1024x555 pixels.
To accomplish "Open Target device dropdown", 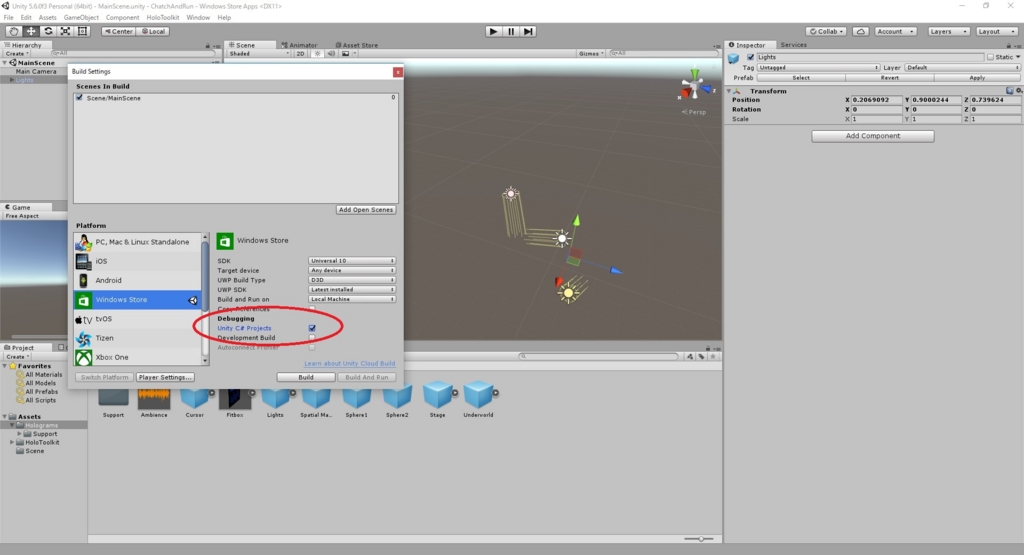I will (351, 270).
